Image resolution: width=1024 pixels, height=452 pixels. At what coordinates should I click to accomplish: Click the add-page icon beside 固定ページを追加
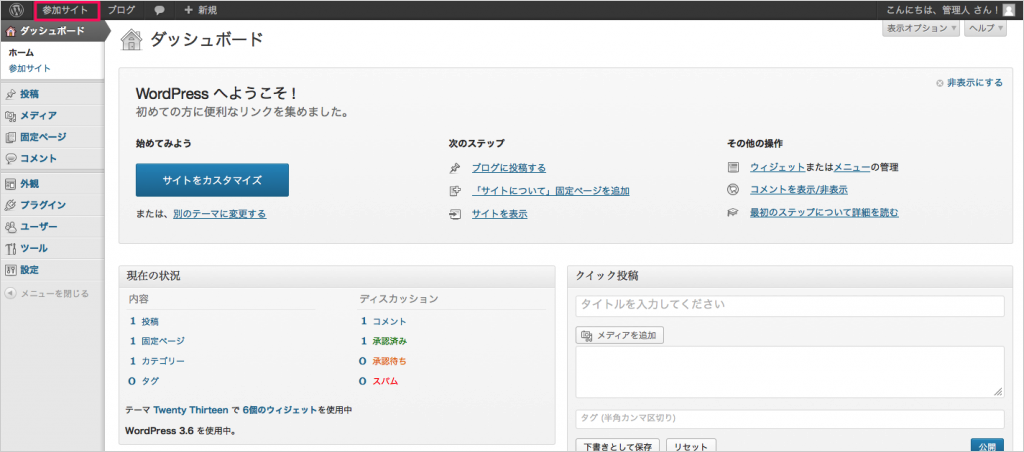(x=455, y=191)
